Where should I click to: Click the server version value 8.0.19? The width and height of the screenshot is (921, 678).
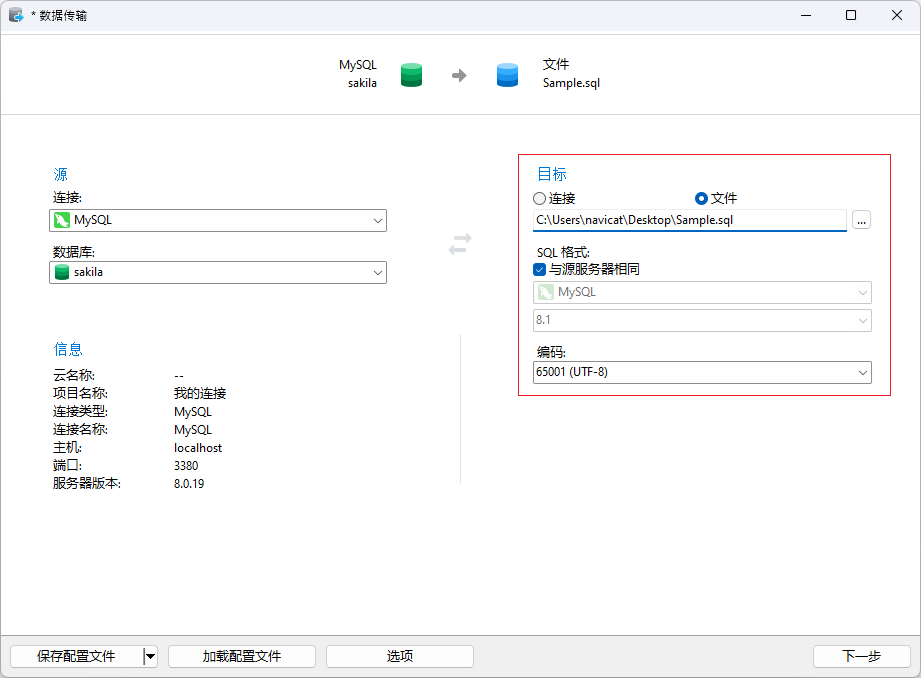tap(189, 484)
